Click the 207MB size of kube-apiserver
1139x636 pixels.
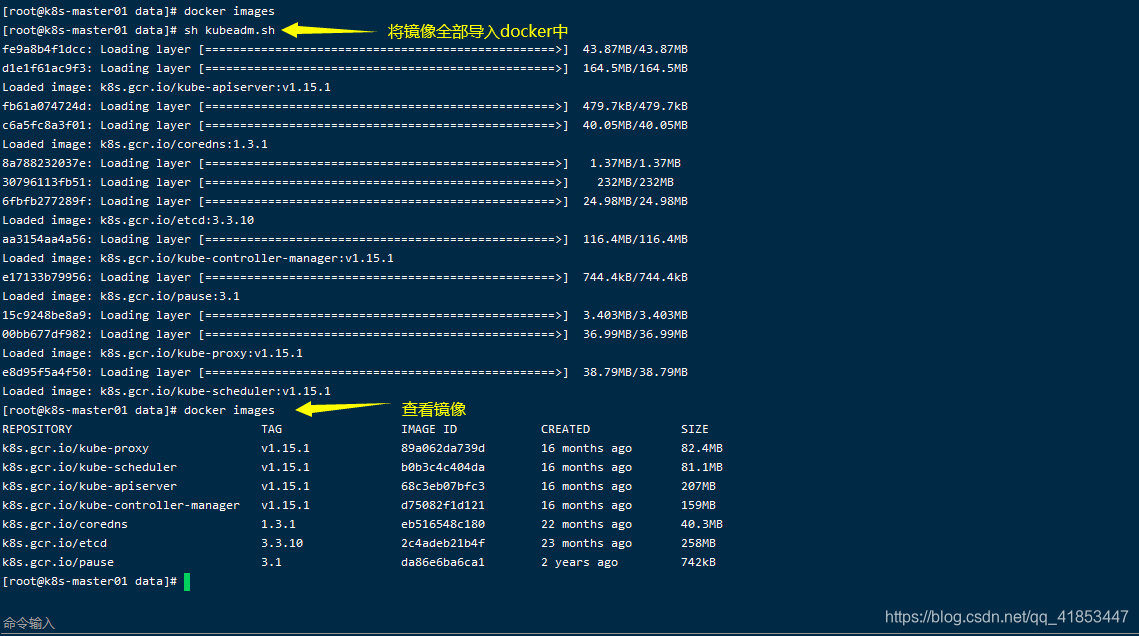coord(698,486)
